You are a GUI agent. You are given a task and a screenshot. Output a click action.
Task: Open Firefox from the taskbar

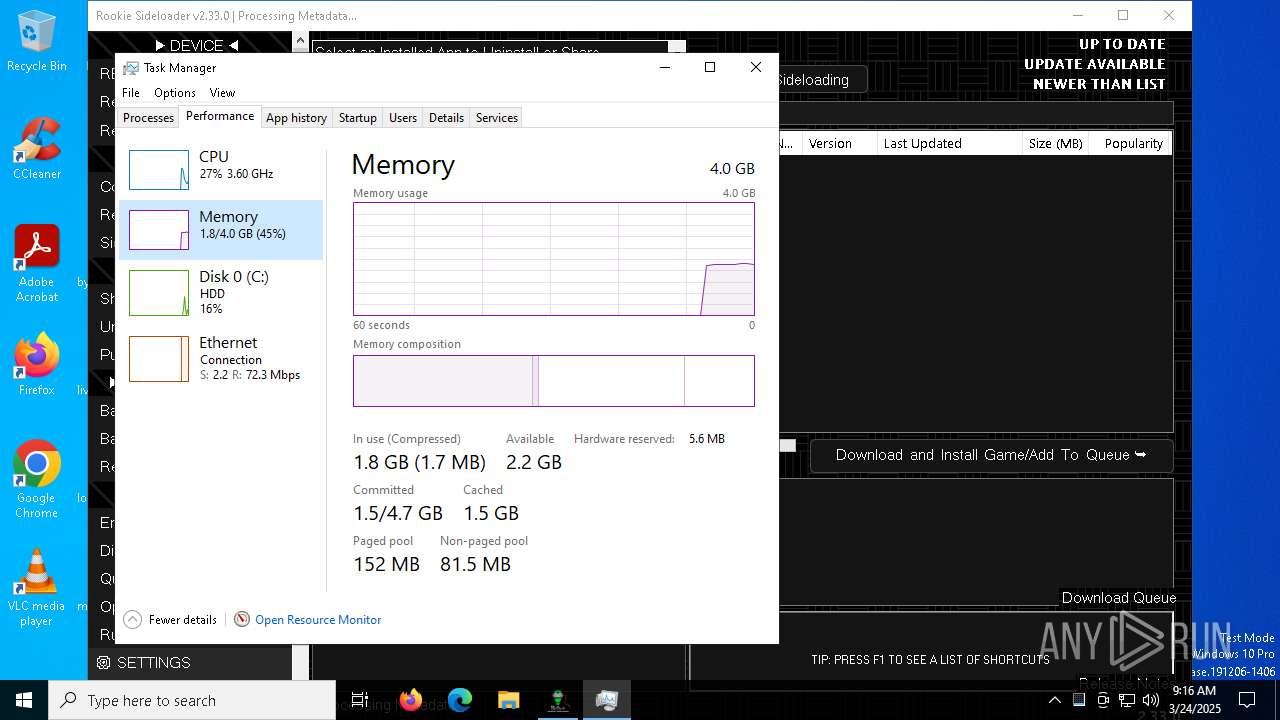pyautogui.click(x=411, y=700)
